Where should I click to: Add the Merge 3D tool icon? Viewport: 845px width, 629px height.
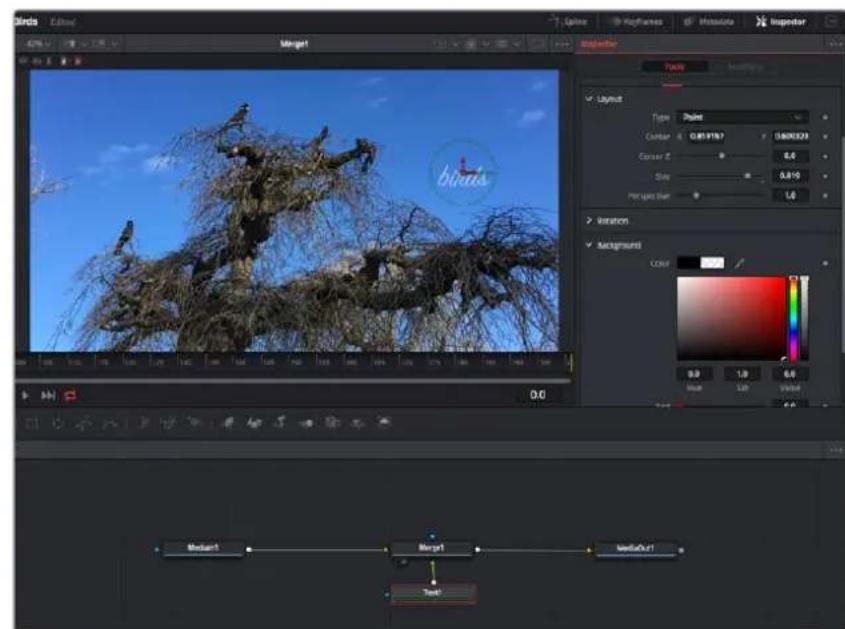(x=306, y=423)
